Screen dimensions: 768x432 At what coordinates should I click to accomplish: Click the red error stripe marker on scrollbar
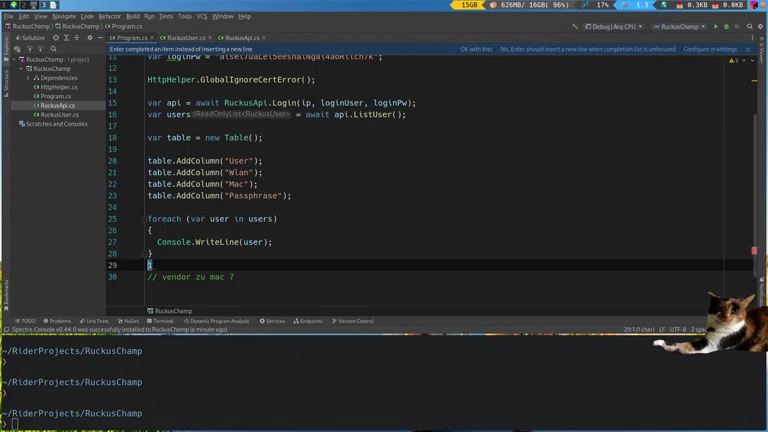coord(754,250)
